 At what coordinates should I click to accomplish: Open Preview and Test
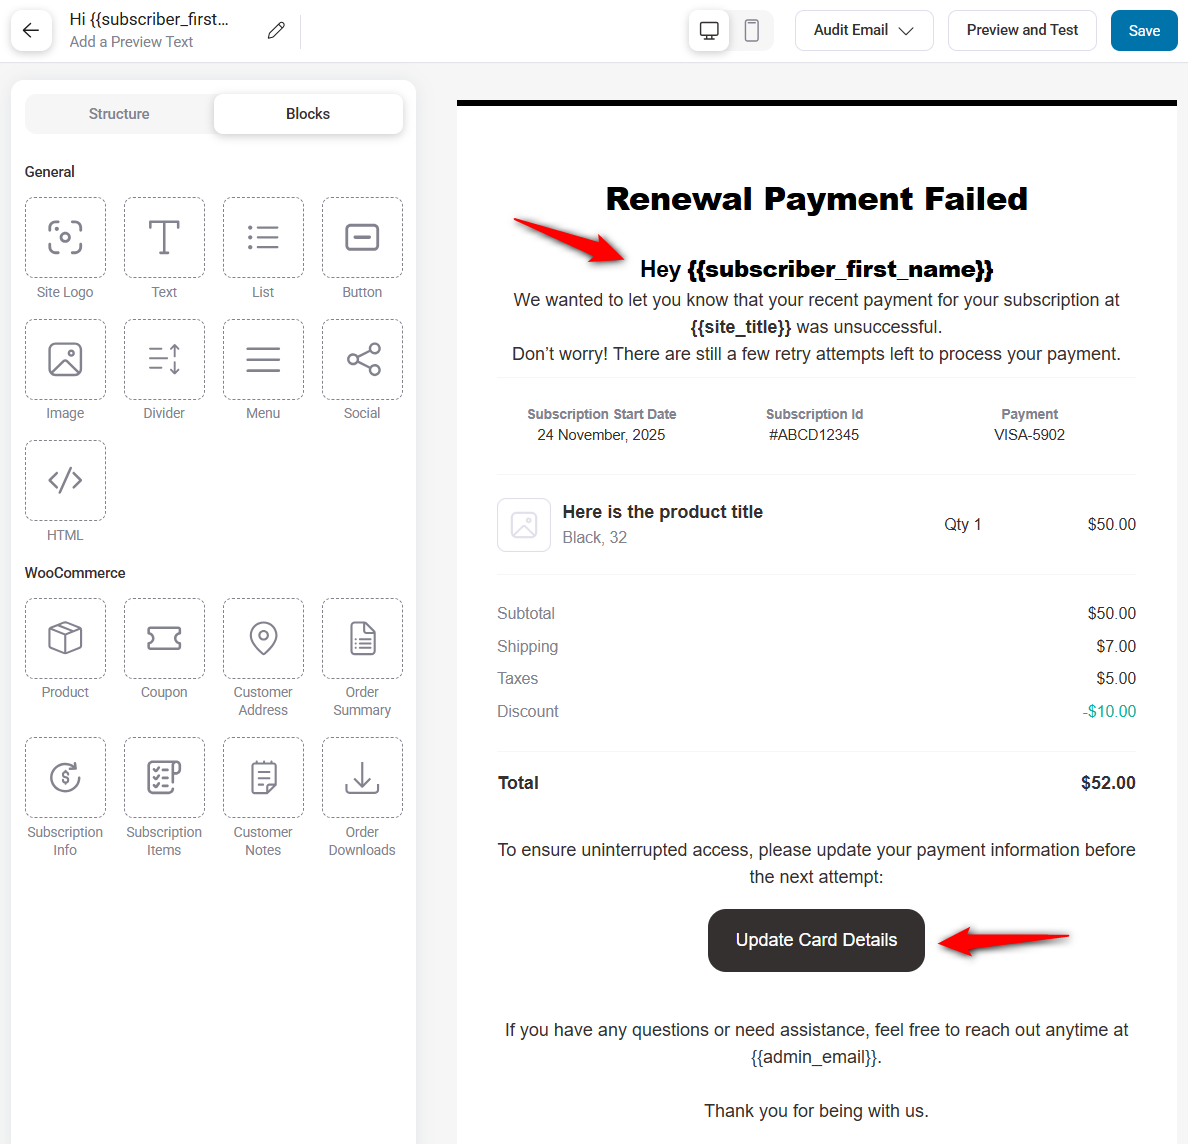(1022, 30)
